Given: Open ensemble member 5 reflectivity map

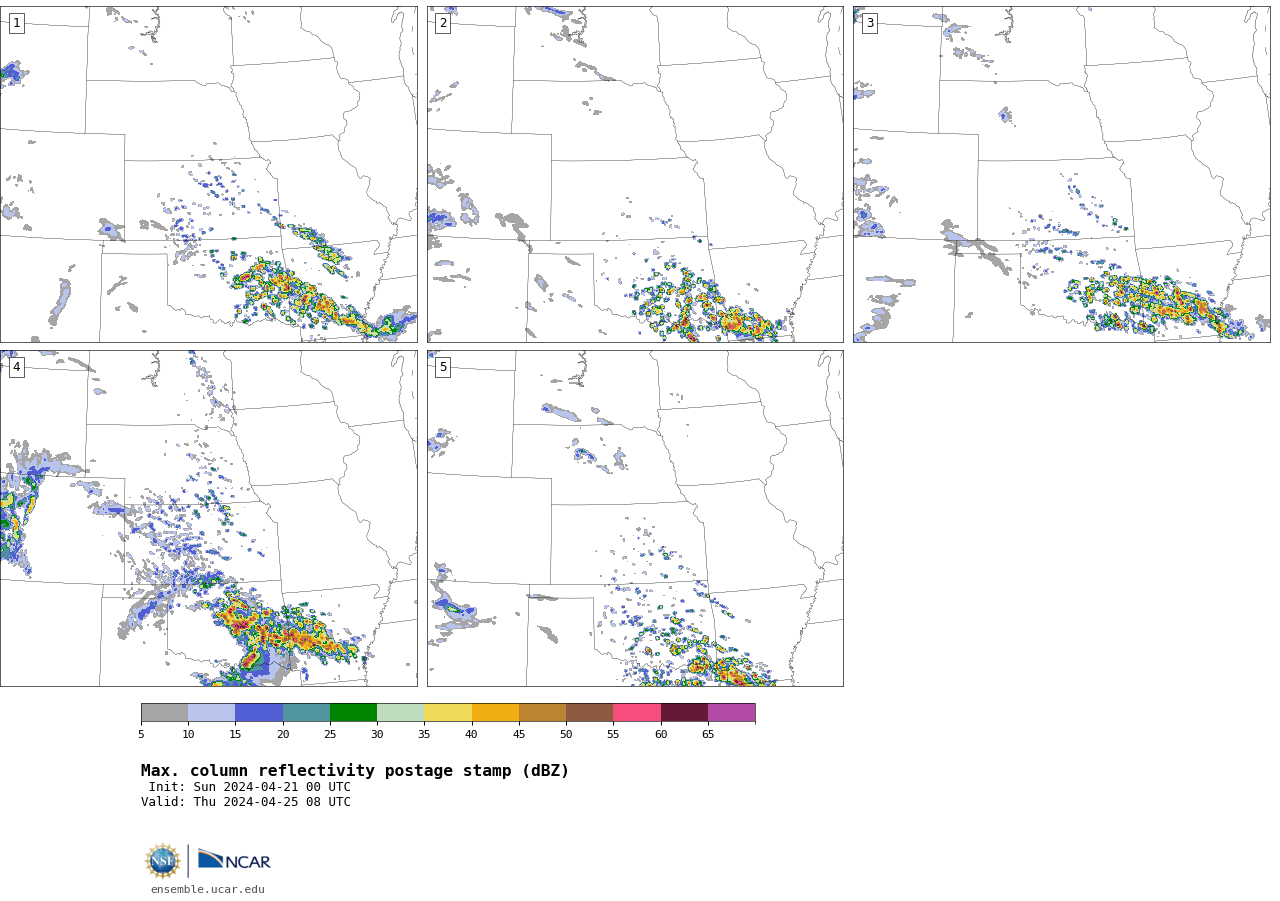Looking at the screenshot, I should point(635,518).
